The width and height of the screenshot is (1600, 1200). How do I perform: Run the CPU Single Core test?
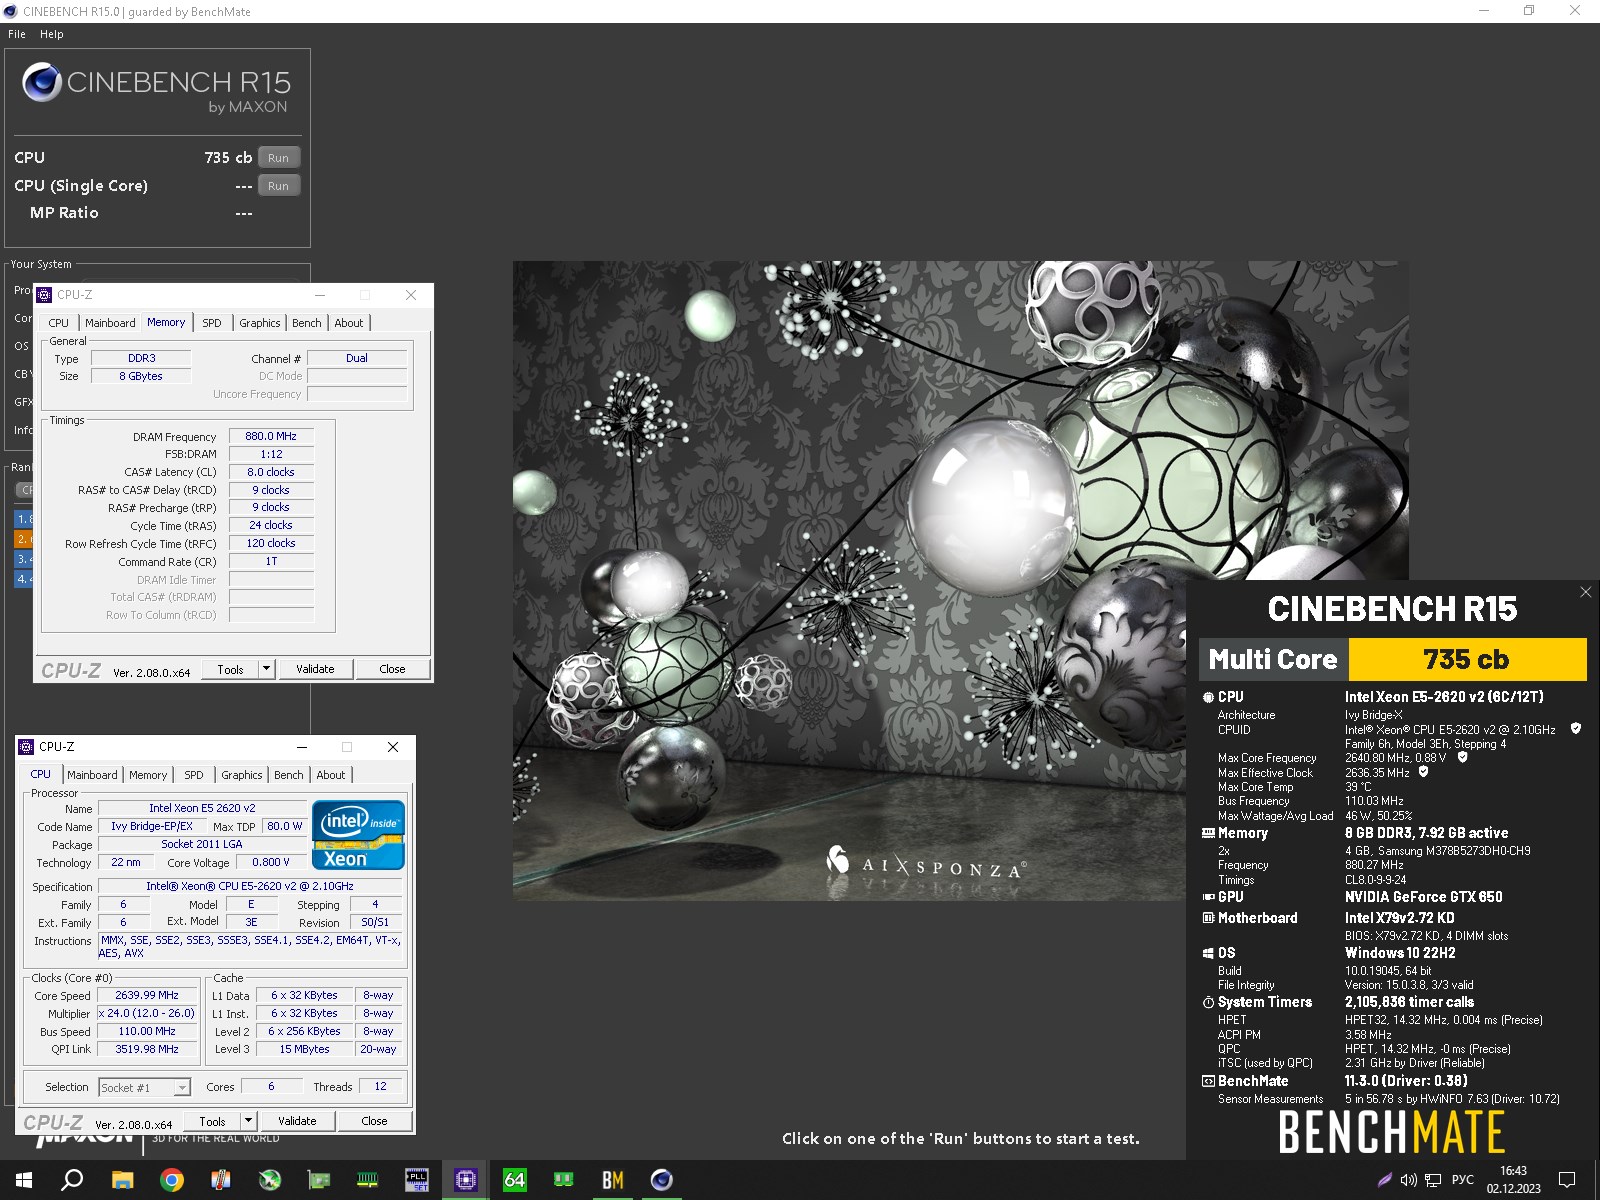[278, 186]
